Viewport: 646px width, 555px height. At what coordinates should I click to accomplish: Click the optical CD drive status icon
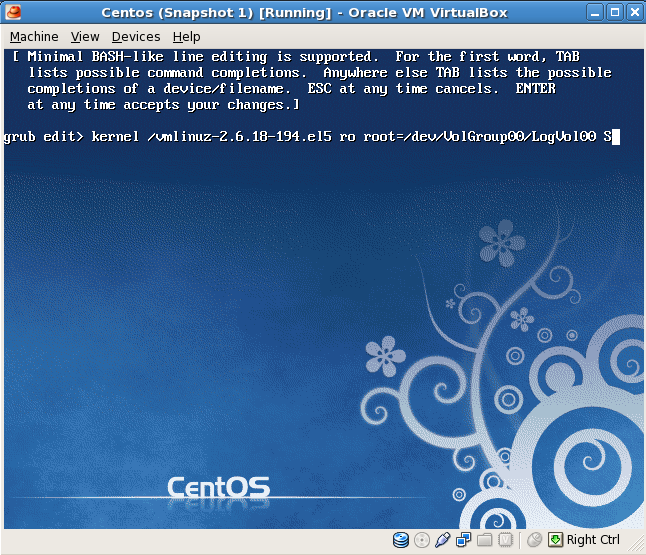(x=422, y=540)
